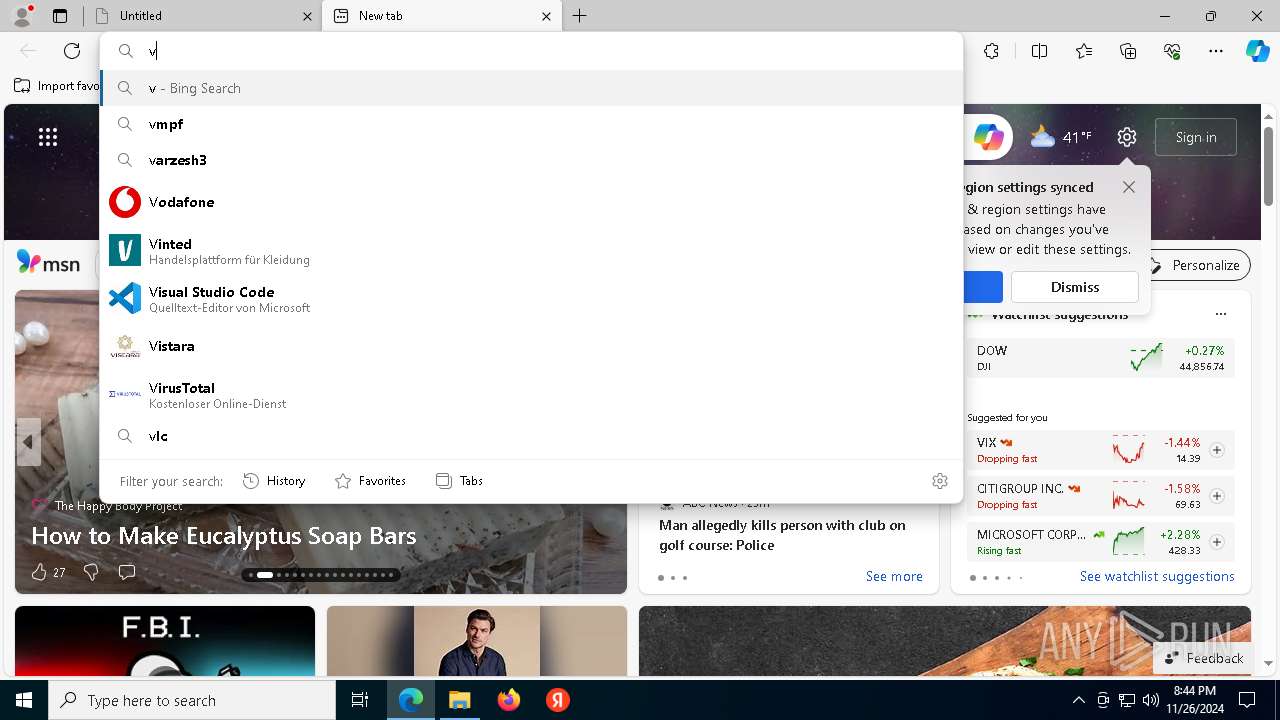Screen dimensions: 1280x720
Task: Choose the 'vmpf' search suggestion
Action: pyautogui.click(x=531, y=124)
